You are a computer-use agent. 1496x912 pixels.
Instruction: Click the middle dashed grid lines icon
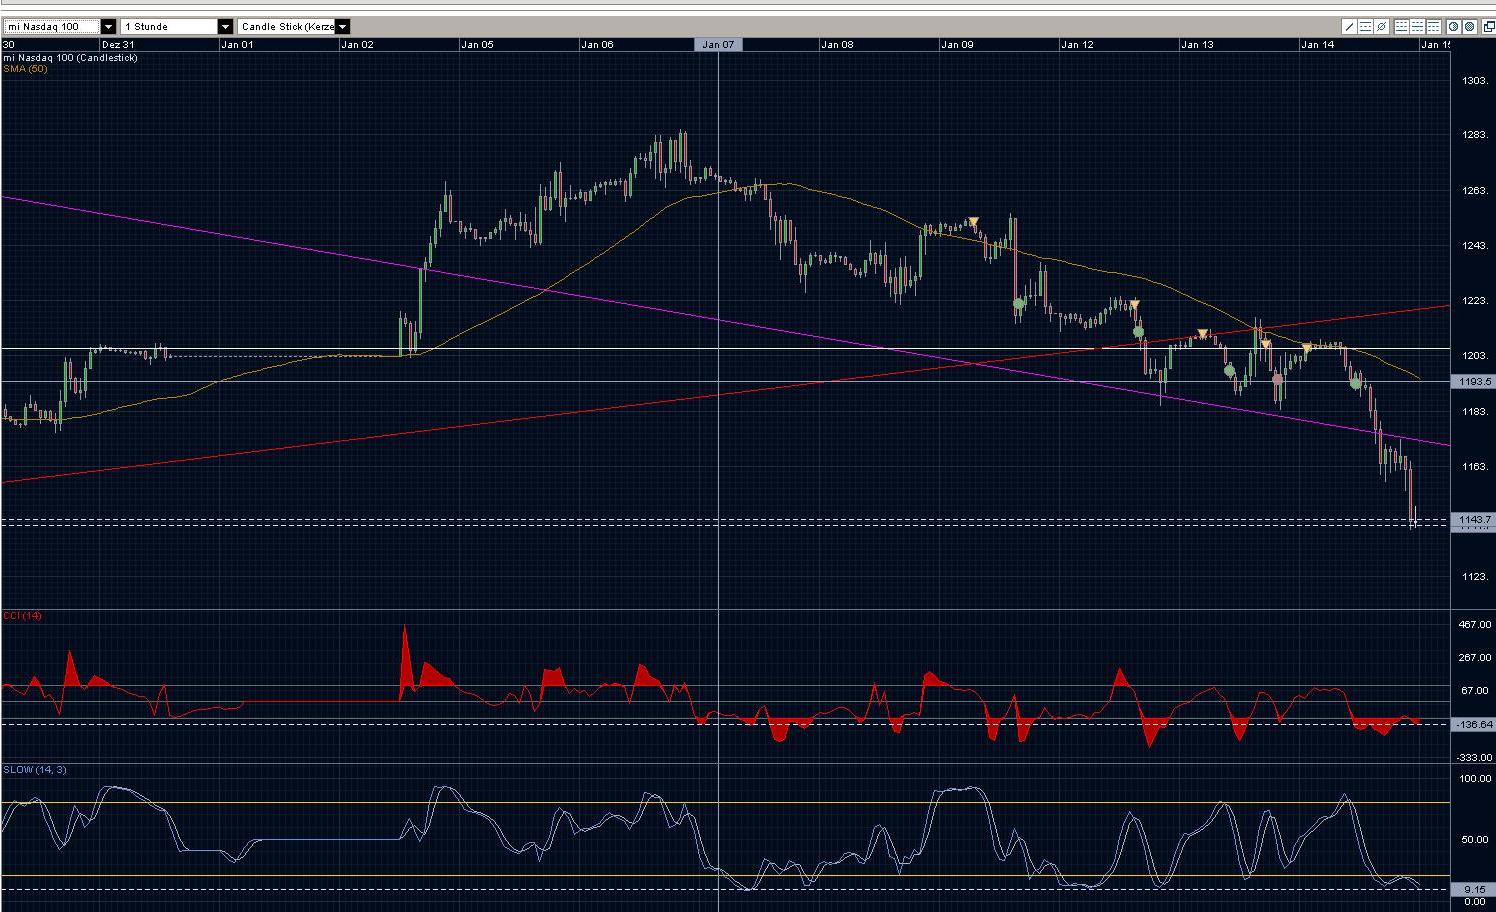pos(1418,27)
